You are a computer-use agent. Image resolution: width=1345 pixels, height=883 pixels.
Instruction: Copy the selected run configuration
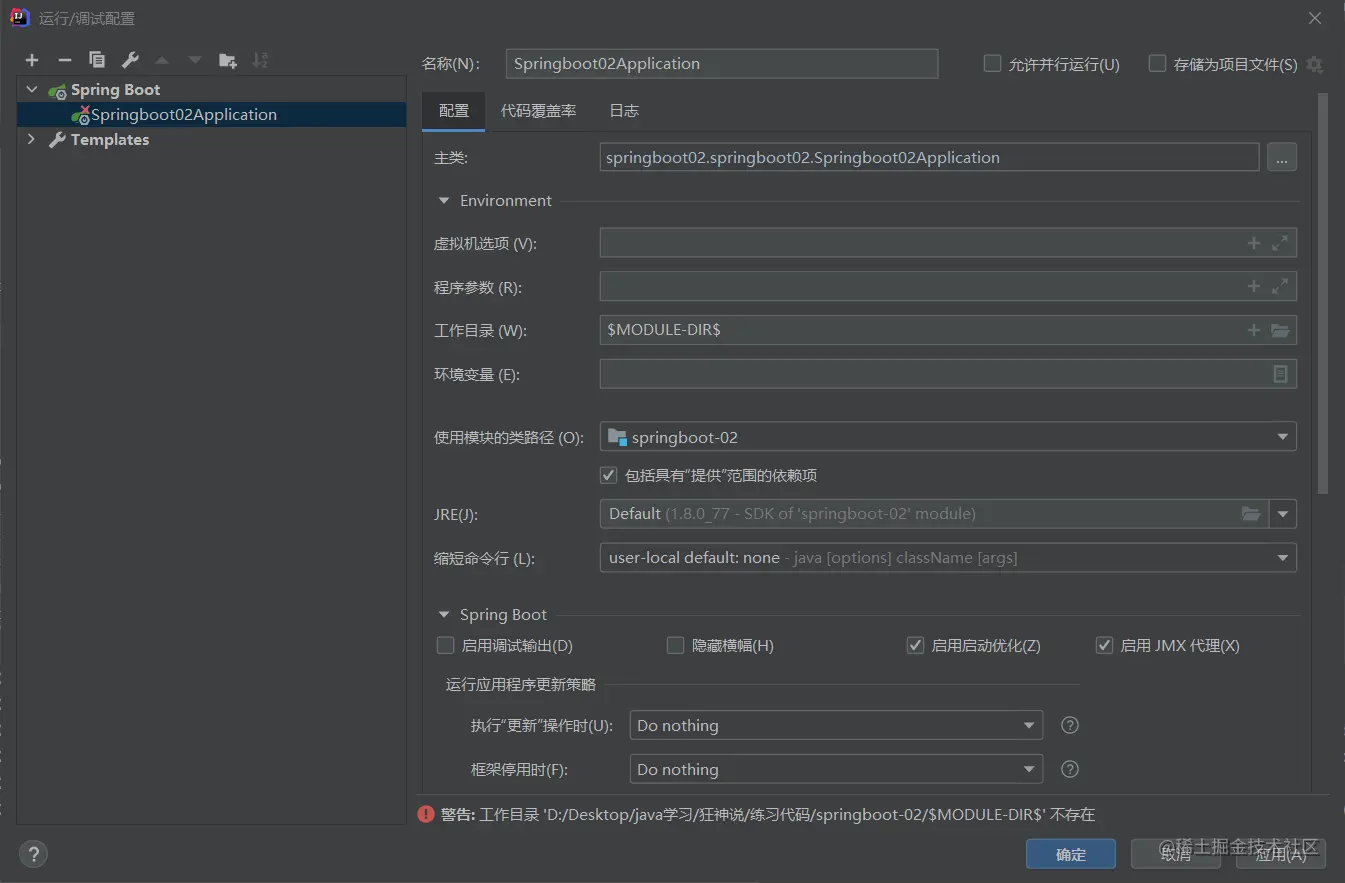pyautogui.click(x=97, y=61)
